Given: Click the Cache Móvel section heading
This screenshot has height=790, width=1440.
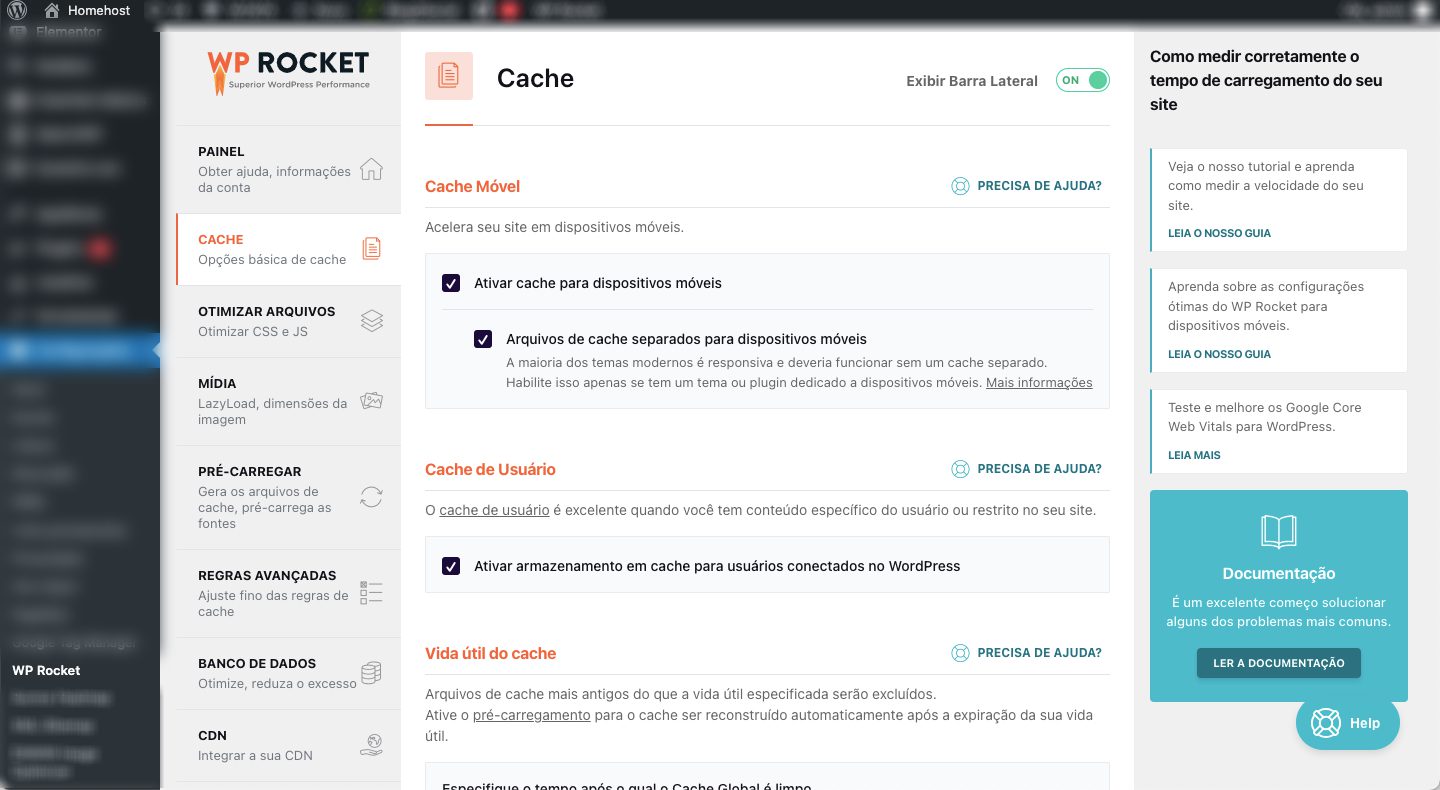Looking at the screenshot, I should pos(472,186).
